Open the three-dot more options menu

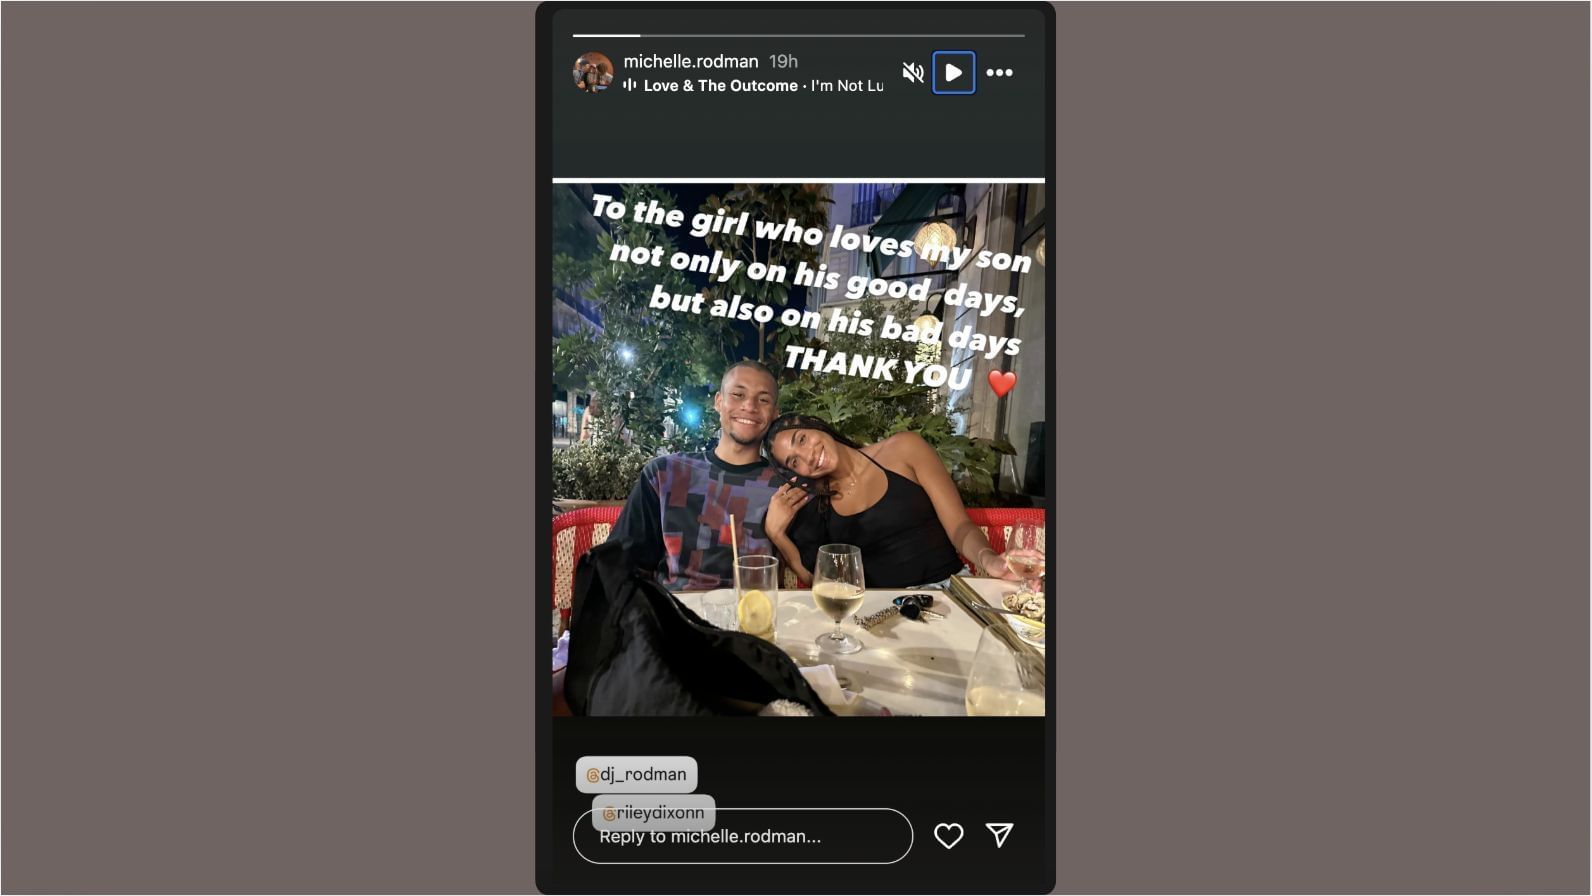pos(999,72)
